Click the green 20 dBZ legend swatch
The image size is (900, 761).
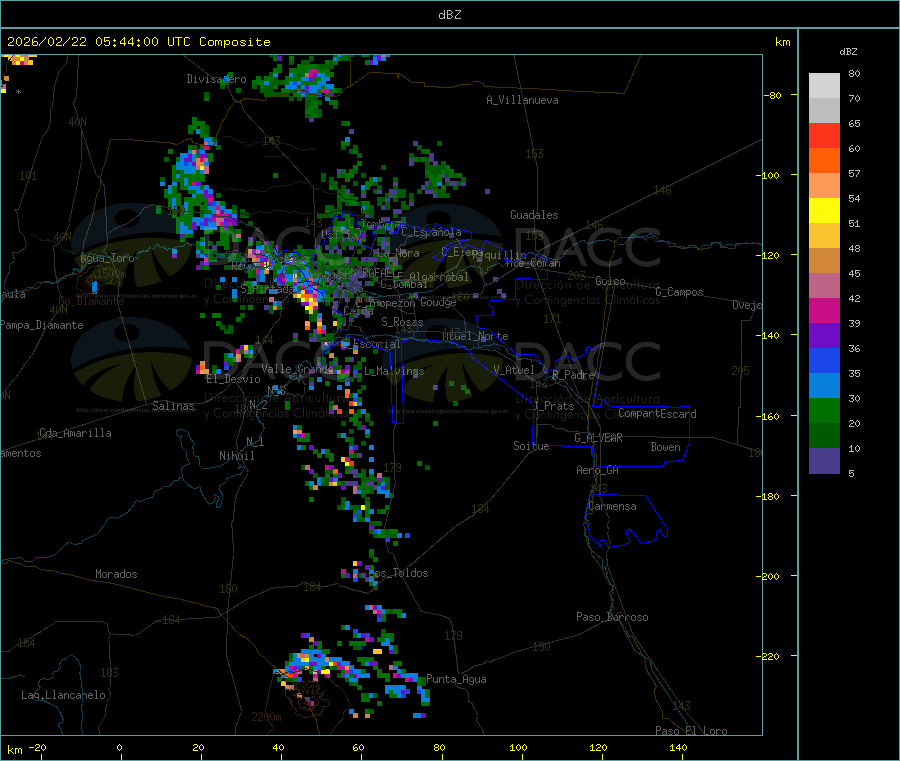[824, 410]
